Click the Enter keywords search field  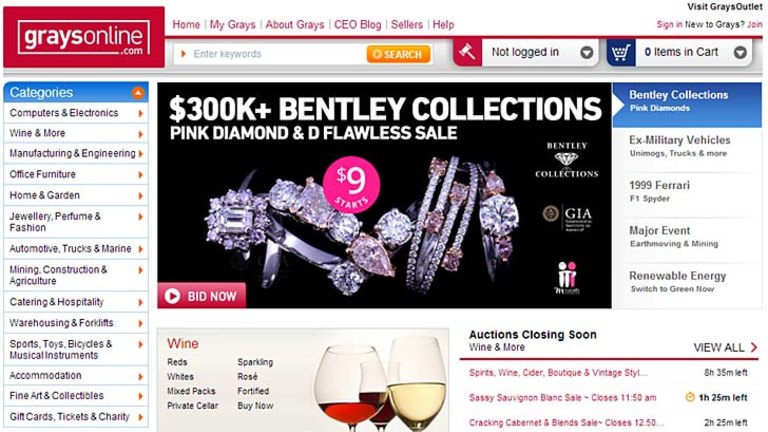tap(270, 54)
